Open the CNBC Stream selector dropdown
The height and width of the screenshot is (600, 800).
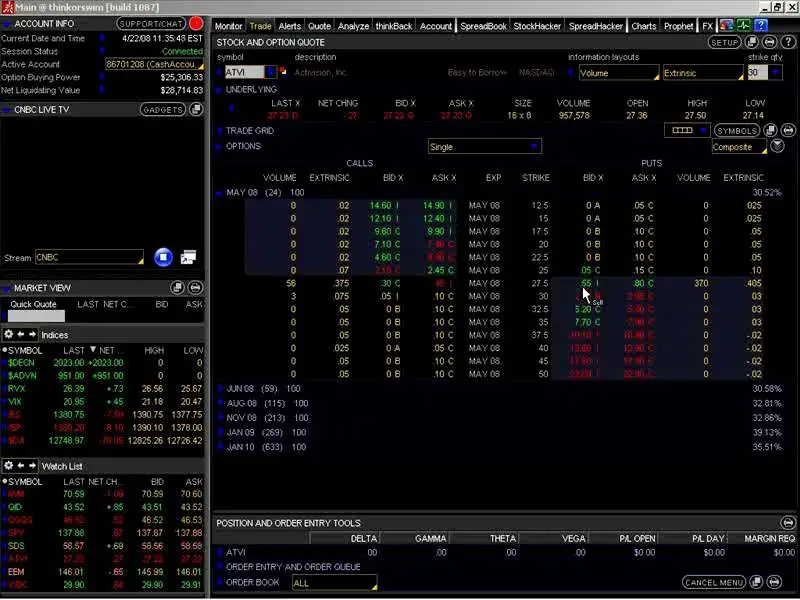89,257
